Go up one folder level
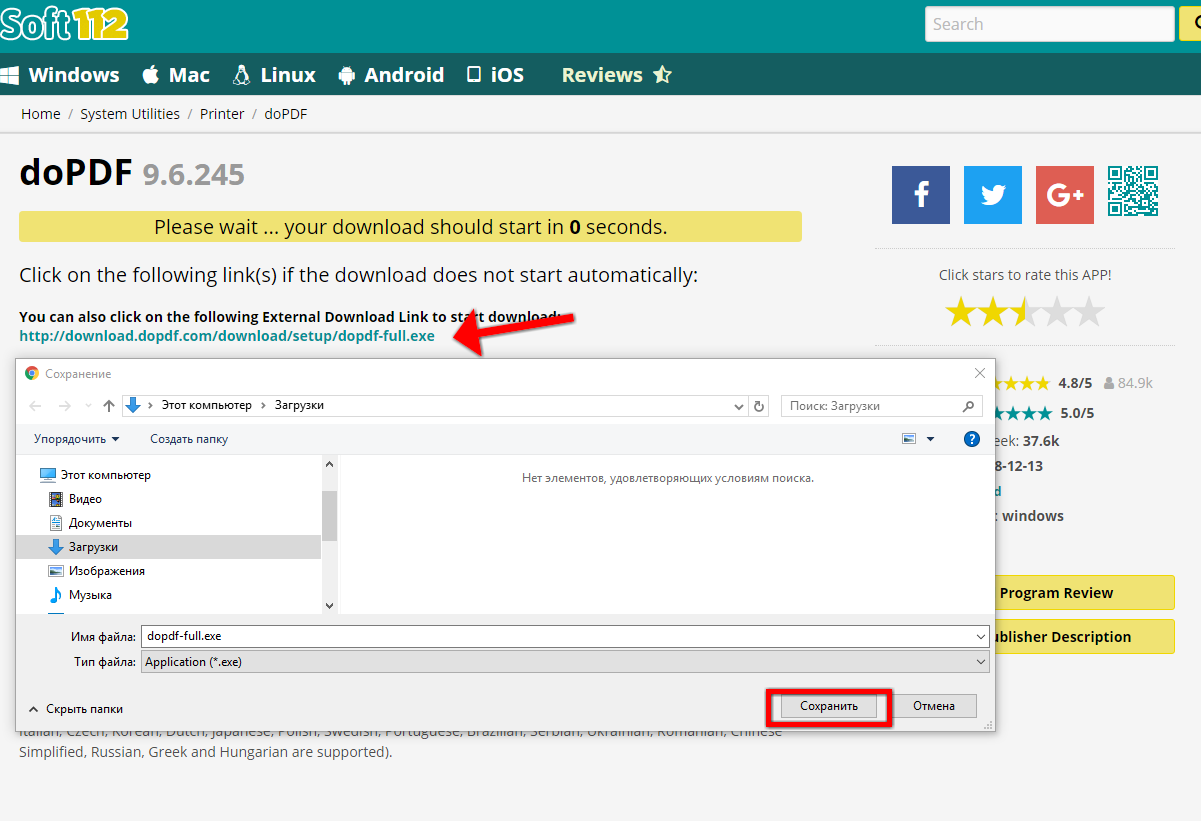Image resolution: width=1201 pixels, height=821 pixels. 109,406
